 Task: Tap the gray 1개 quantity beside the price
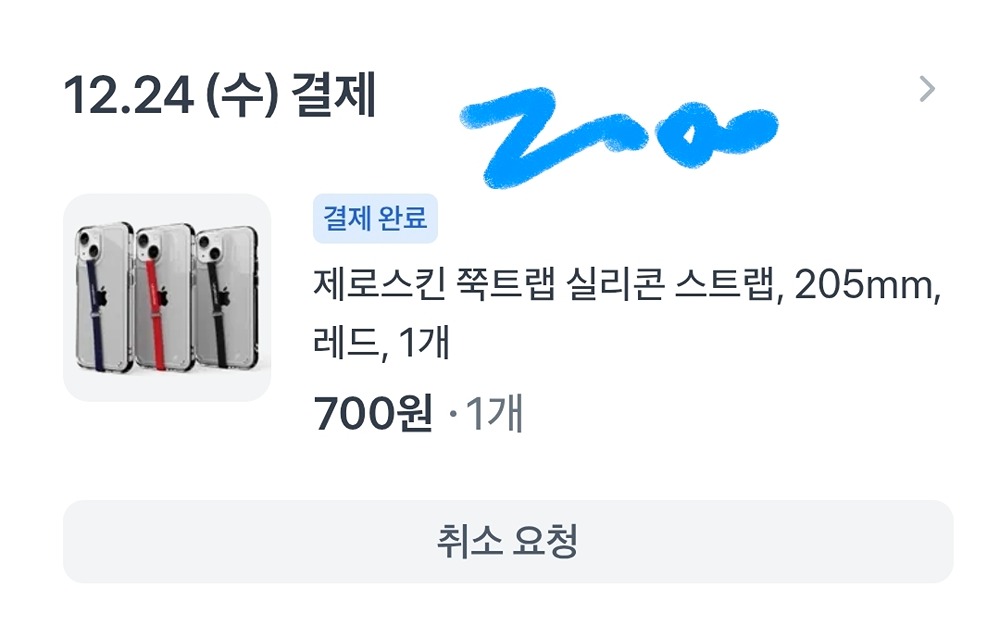[495, 413]
